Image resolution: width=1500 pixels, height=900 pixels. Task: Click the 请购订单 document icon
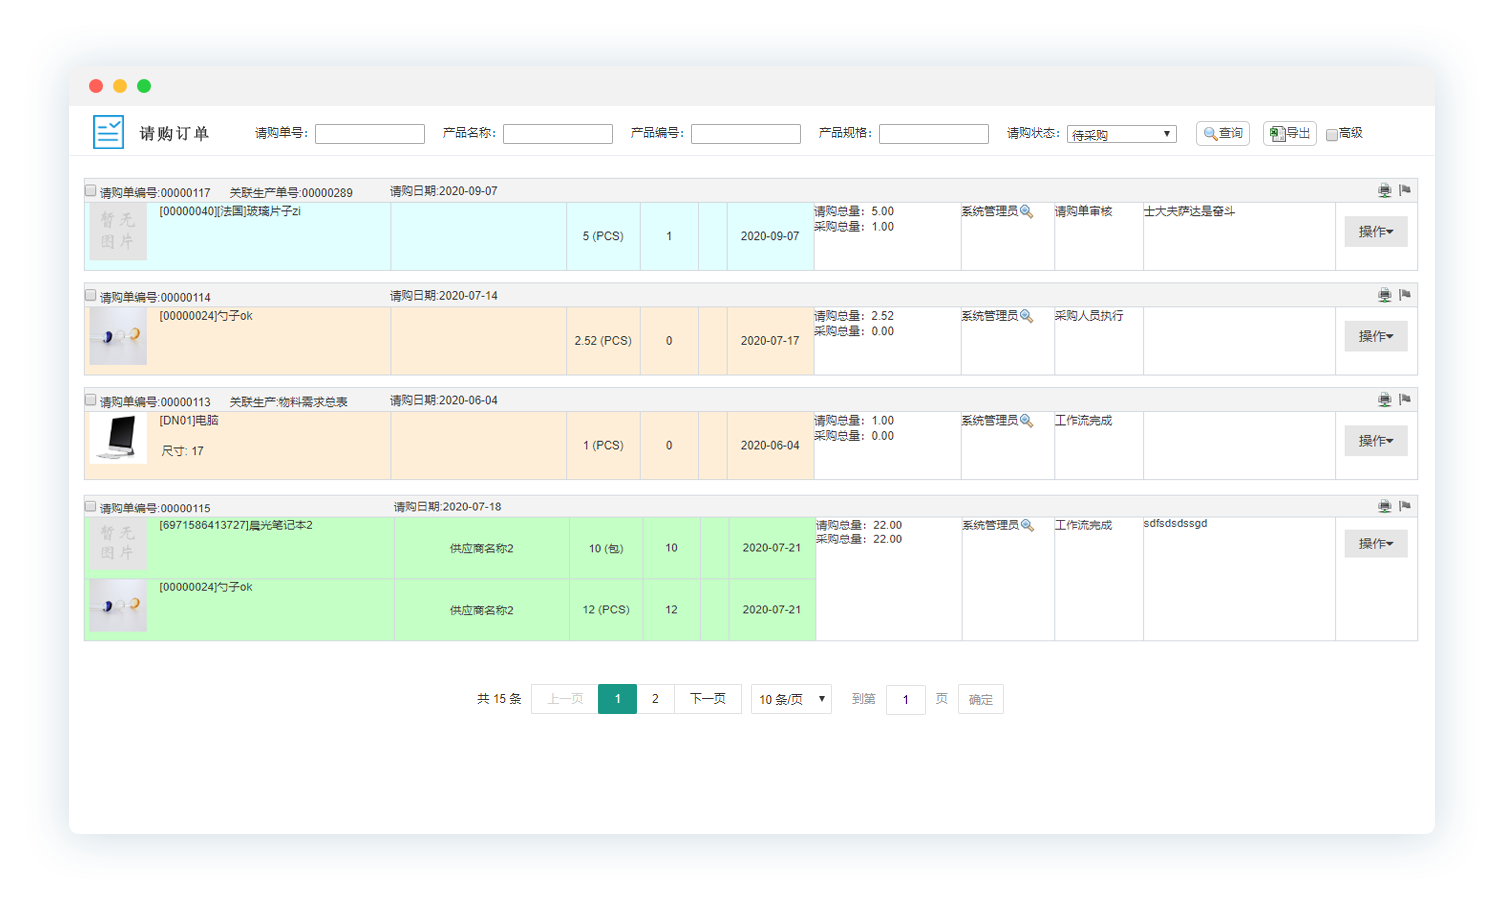coord(108,132)
